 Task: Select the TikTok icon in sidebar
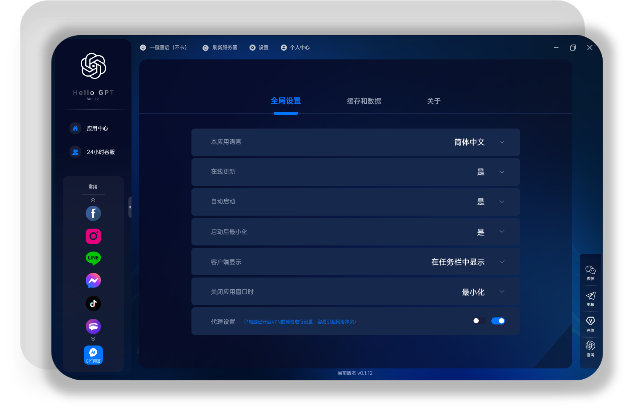(93, 303)
